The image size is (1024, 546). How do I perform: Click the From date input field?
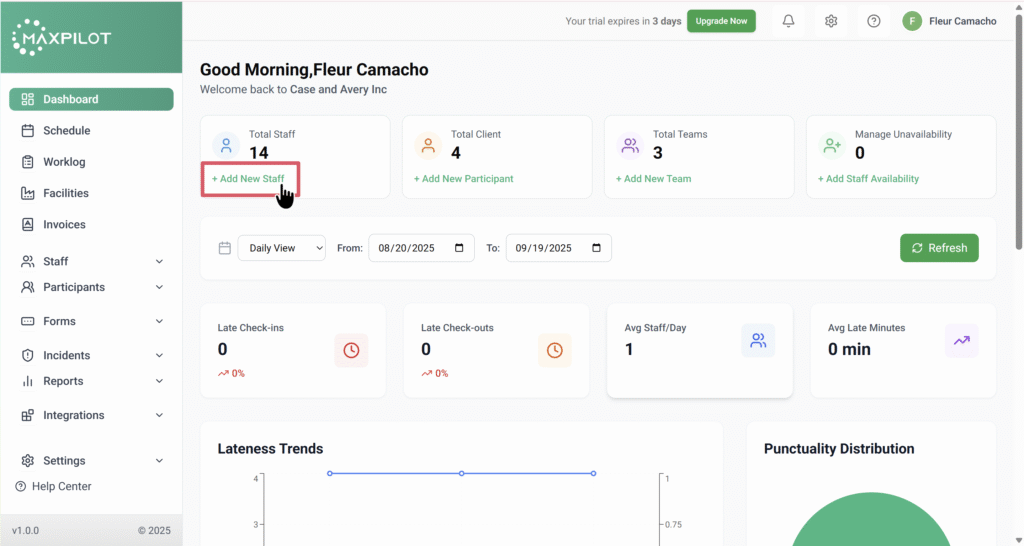(420, 248)
